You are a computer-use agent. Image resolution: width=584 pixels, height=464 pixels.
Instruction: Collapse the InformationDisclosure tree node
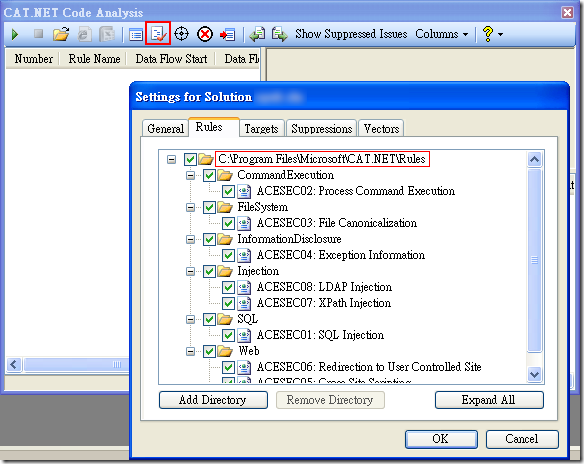click(190, 239)
